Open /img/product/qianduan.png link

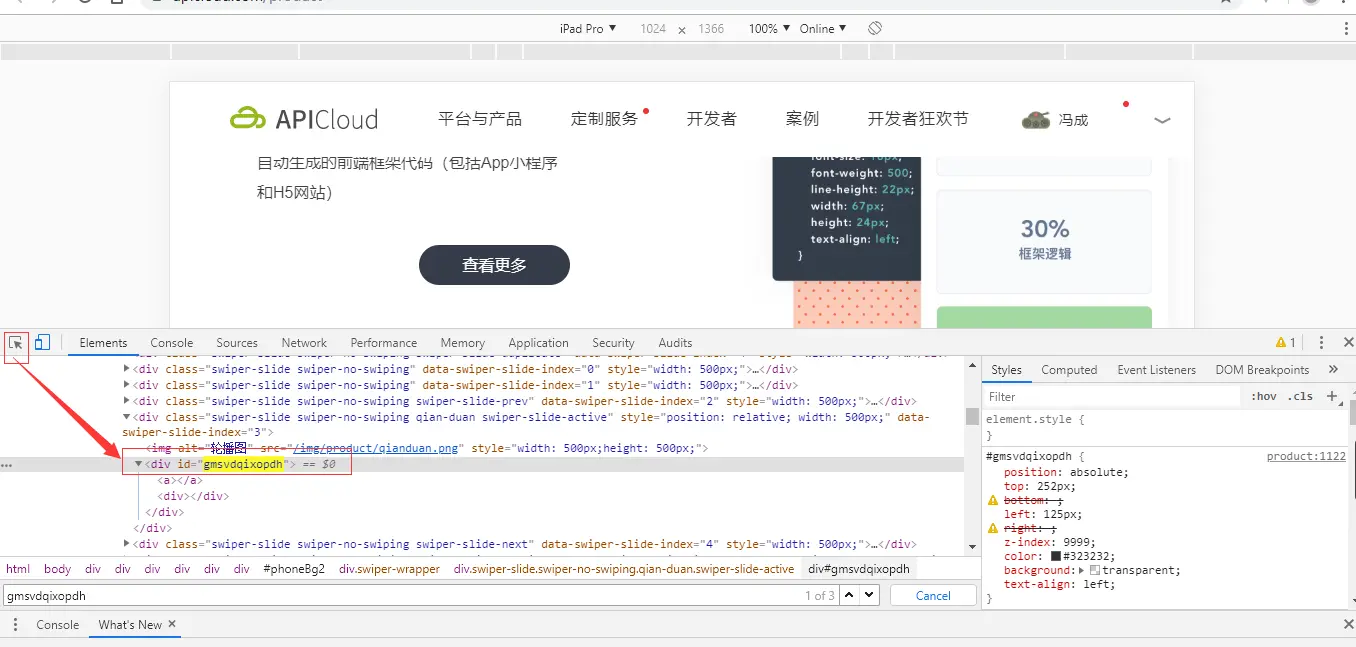373,448
